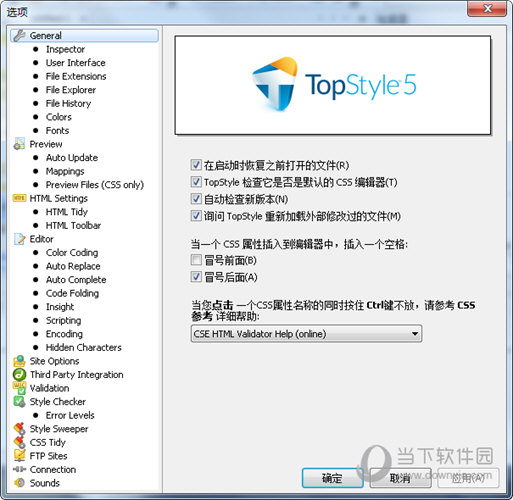Image resolution: width=513 pixels, height=500 pixels.
Task: Open the Fonts settings page
Action: pos(57,131)
